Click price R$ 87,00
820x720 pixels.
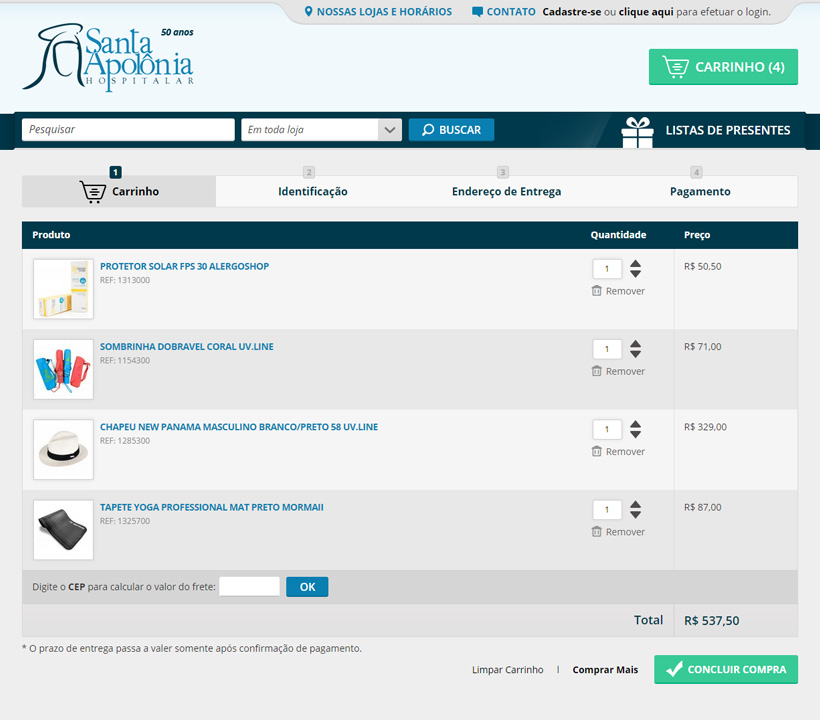tap(702, 507)
